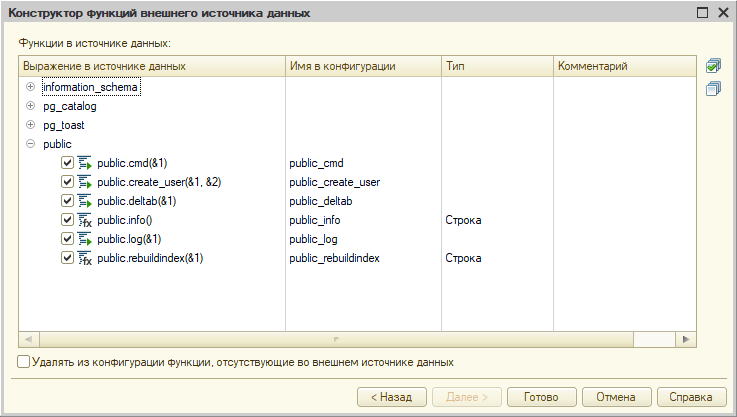The image size is (737, 417).
Task: Collapse the public schema node
Action: (x=30, y=144)
